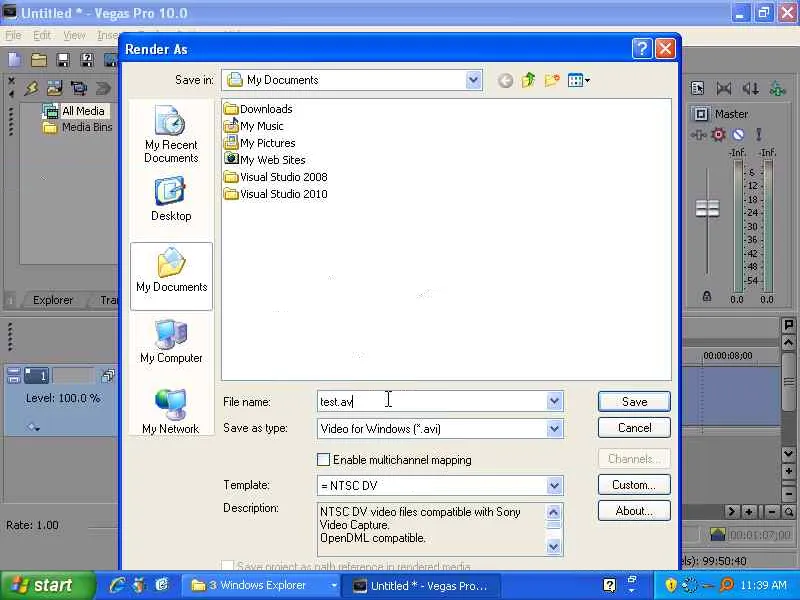Open the View menu in Vegas
This screenshot has height=600, width=800.
[74, 35]
